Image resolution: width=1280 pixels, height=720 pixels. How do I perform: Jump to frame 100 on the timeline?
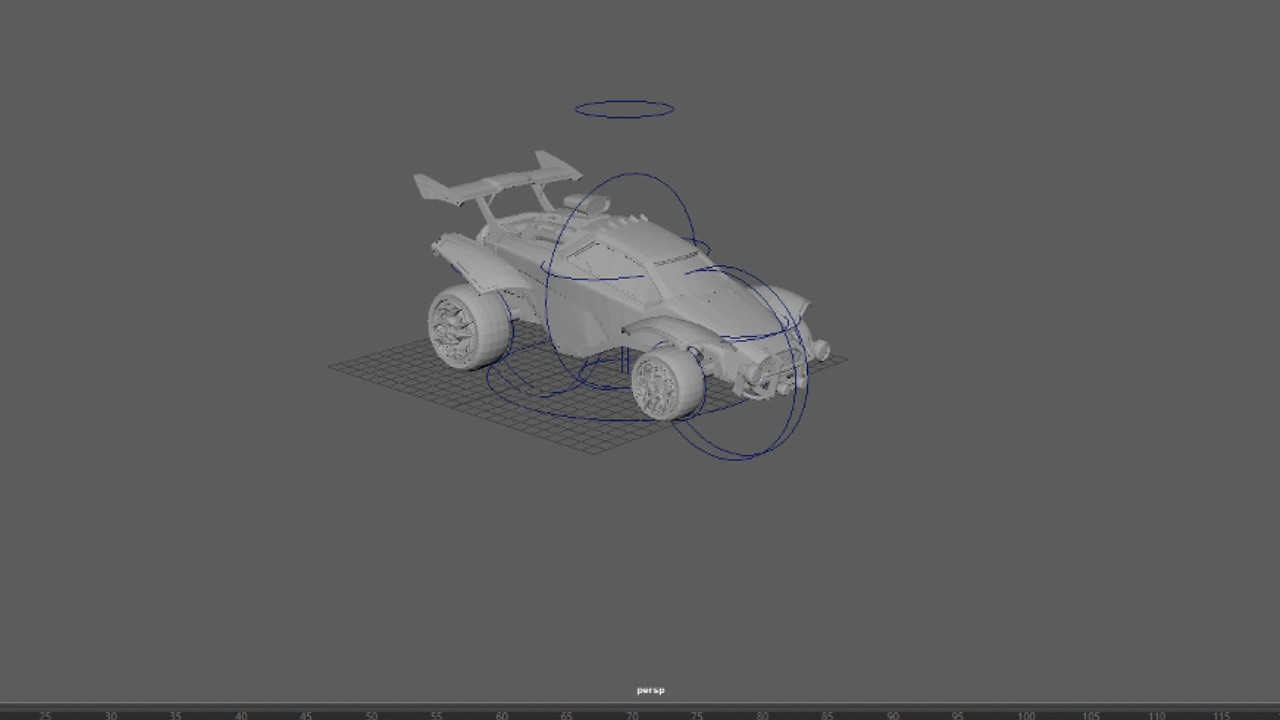point(1025,714)
